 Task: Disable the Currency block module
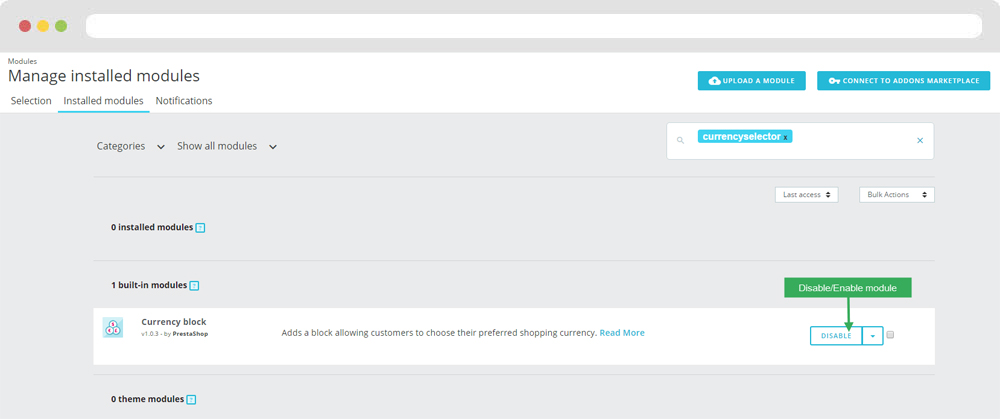[836, 336]
